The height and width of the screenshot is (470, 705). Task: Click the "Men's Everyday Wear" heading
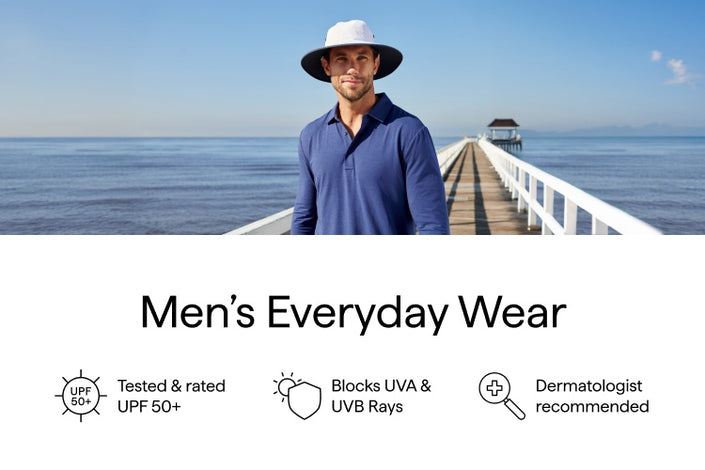click(x=353, y=313)
